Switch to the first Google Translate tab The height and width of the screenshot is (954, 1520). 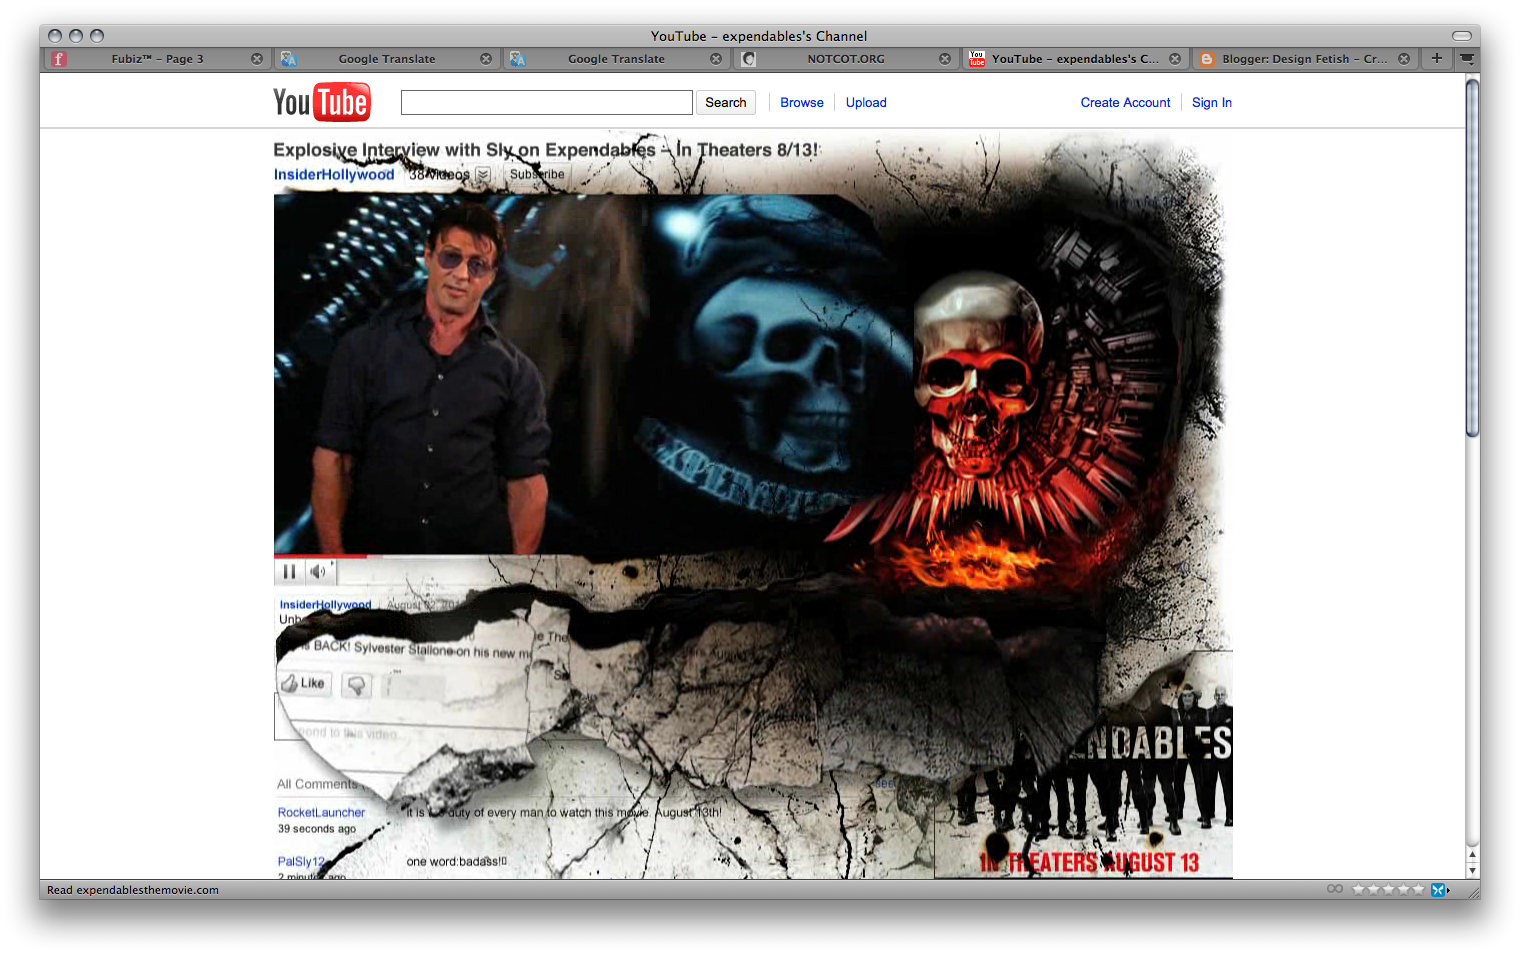(386, 59)
